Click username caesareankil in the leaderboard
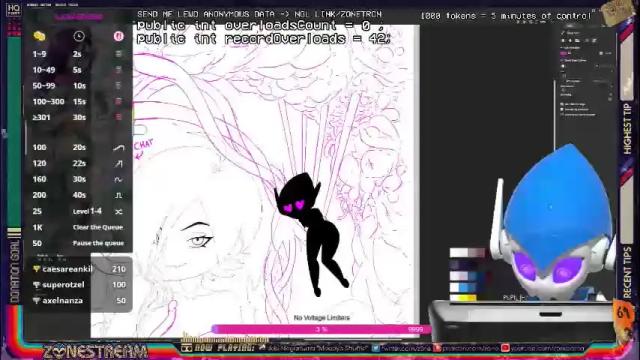Screen dimensions: 640x360 pos(67,269)
